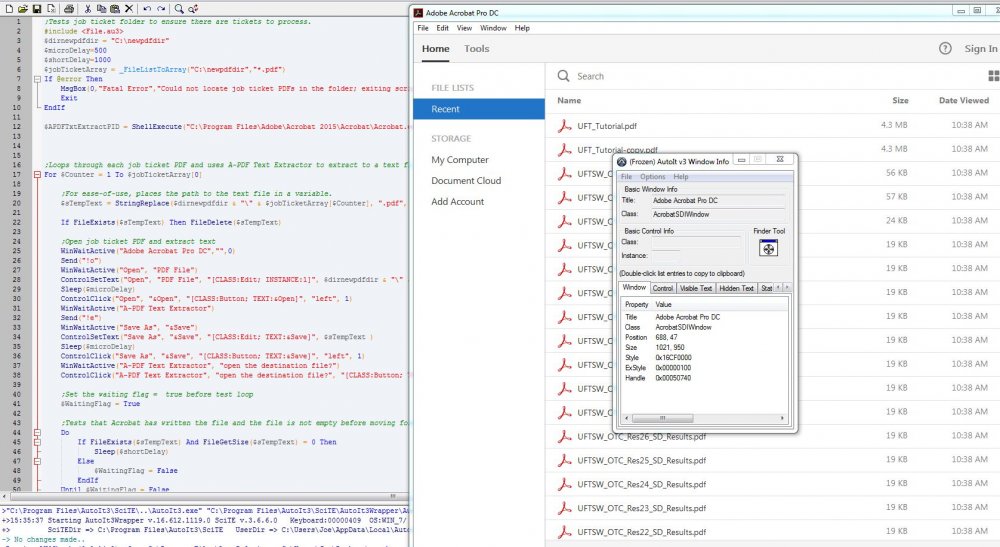Click PDF icon beside UFTSW_OTC_Res25_SD_Results.pdf

[564, 460]
